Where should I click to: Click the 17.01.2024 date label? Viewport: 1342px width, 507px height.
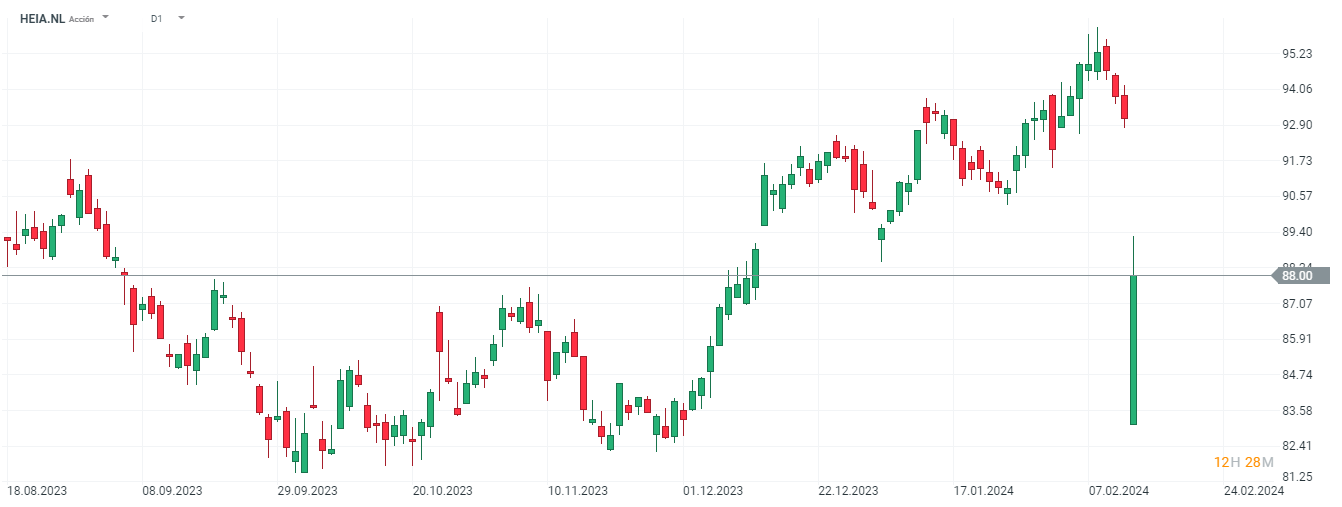[983, 491]
